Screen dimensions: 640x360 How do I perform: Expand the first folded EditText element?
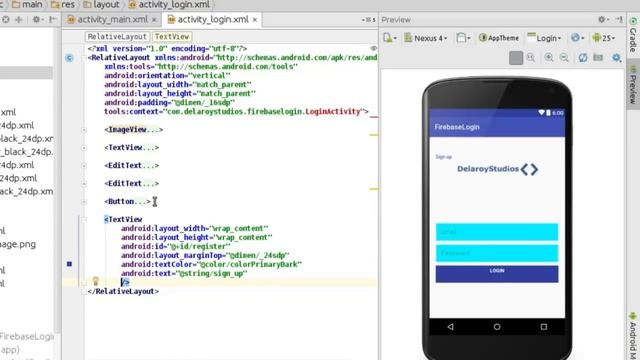[84, 166]
